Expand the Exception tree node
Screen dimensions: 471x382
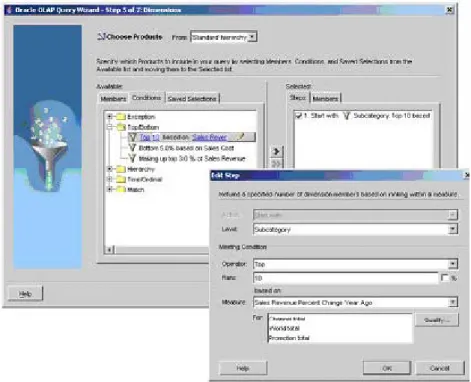[110, 117]
